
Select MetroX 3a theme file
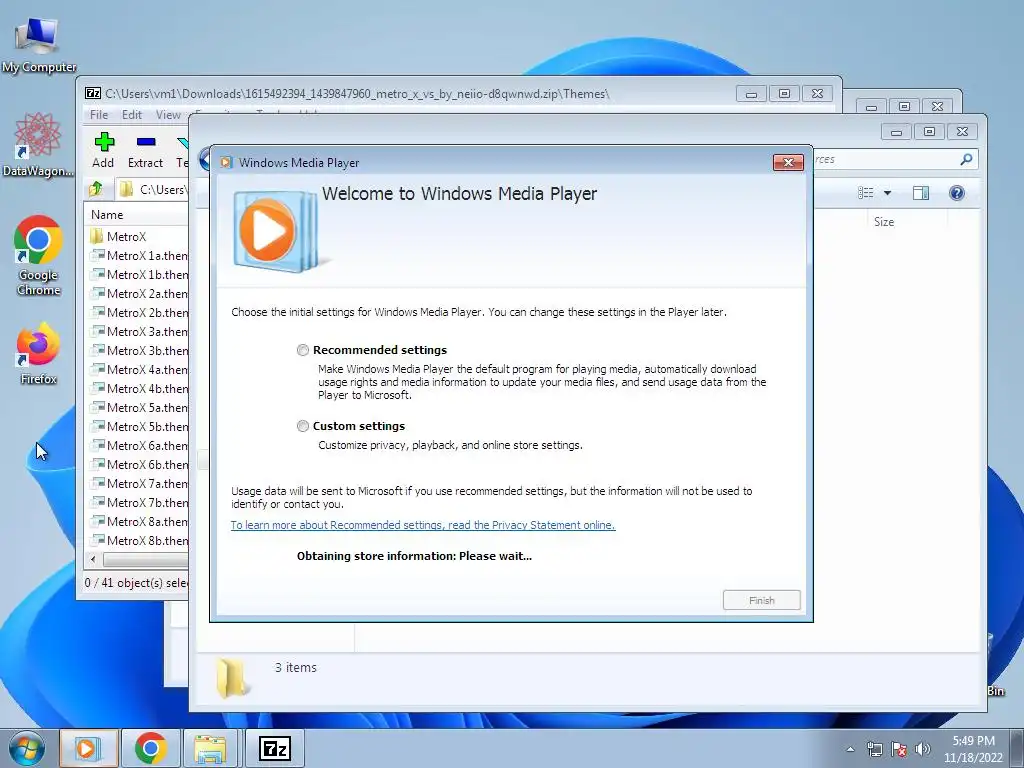coord(139,331)
